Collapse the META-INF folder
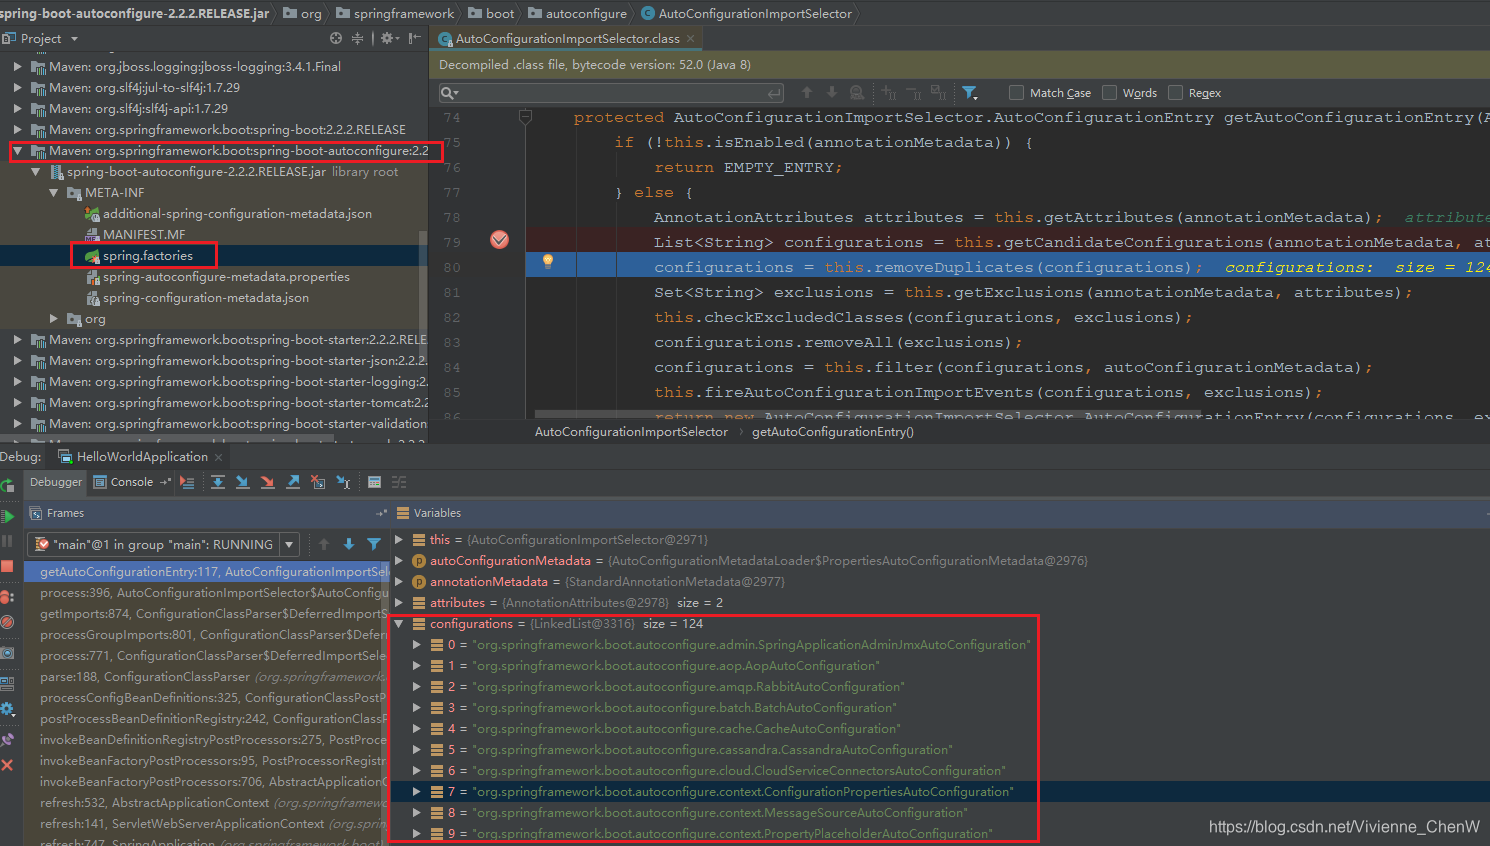 coord(54,193)
